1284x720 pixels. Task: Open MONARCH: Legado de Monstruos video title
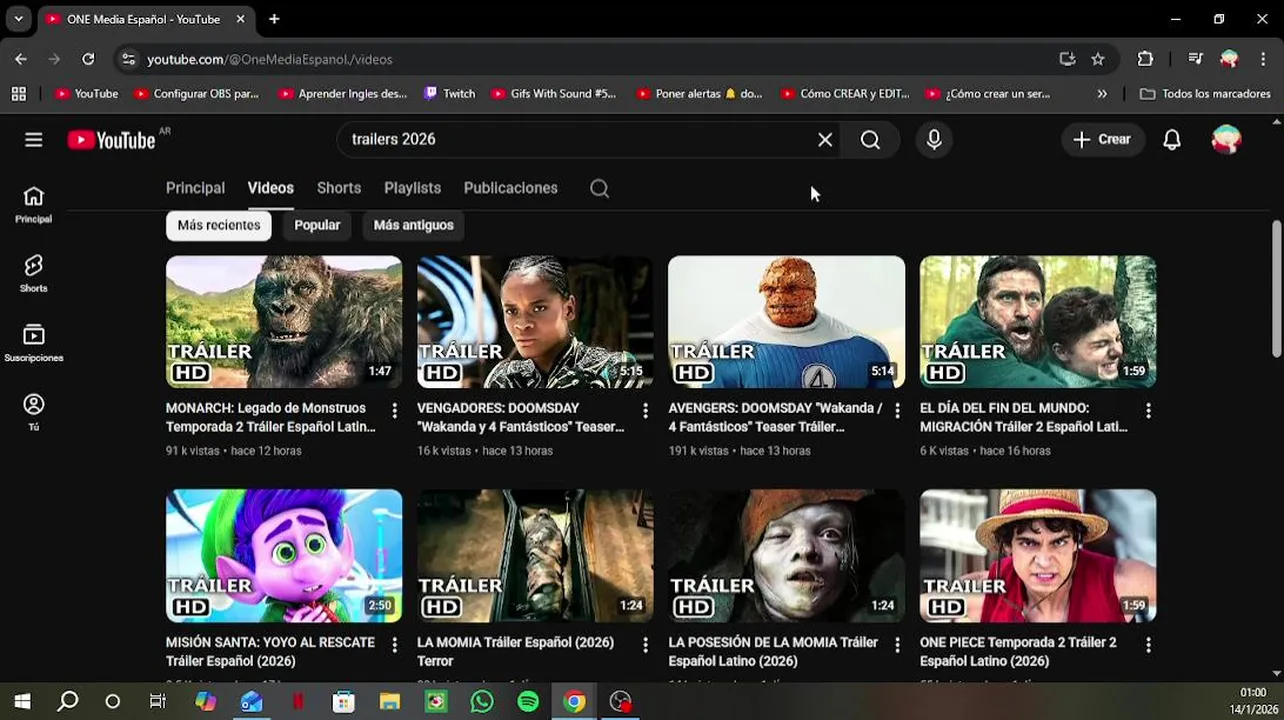point(271,417)
